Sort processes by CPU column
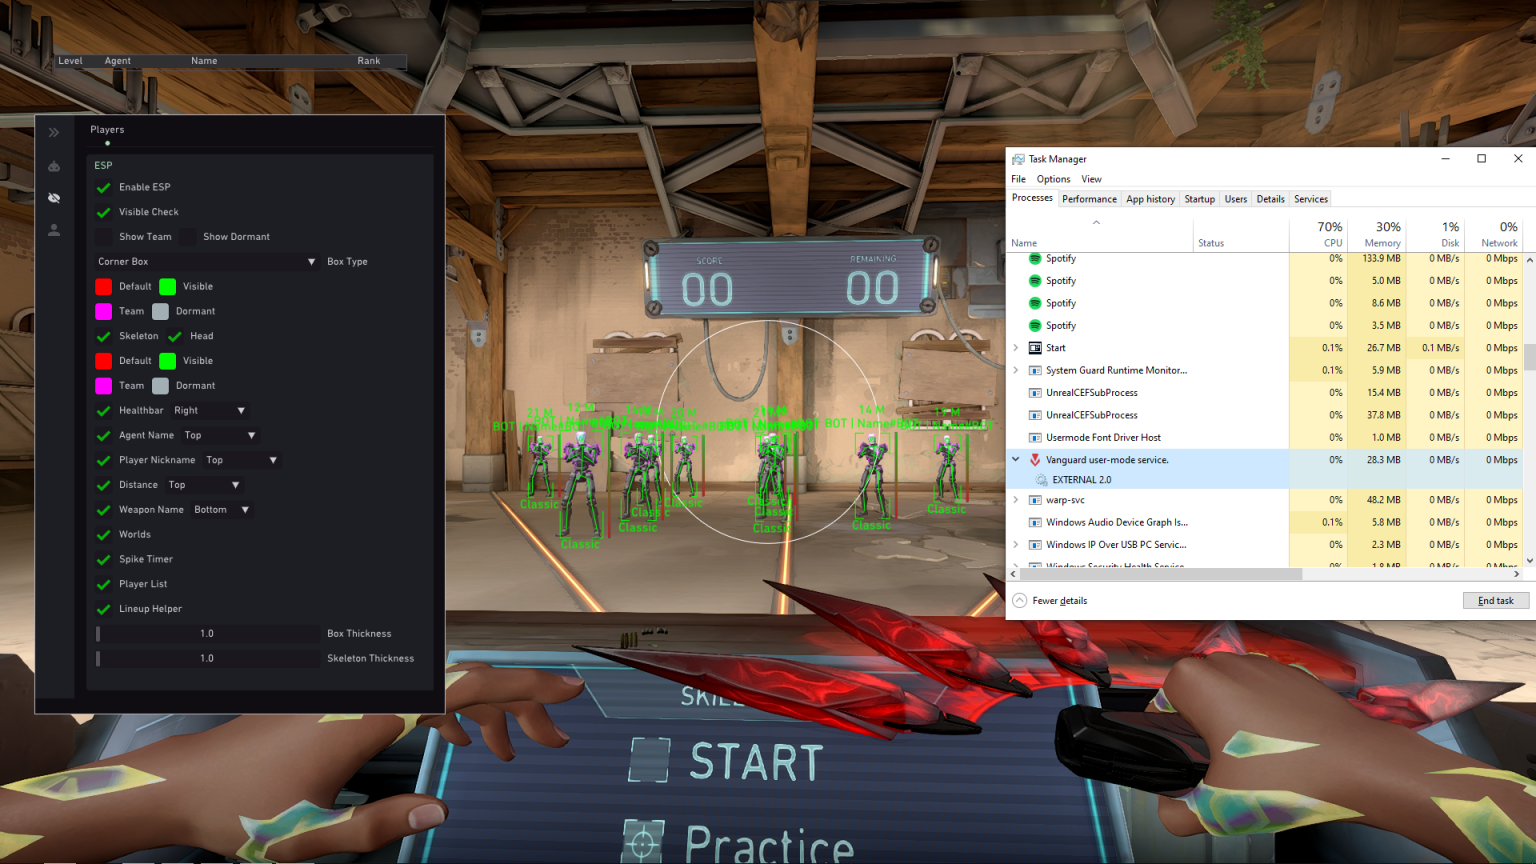The width and height of the screenshot is (1536, 864). [1320, 234]
